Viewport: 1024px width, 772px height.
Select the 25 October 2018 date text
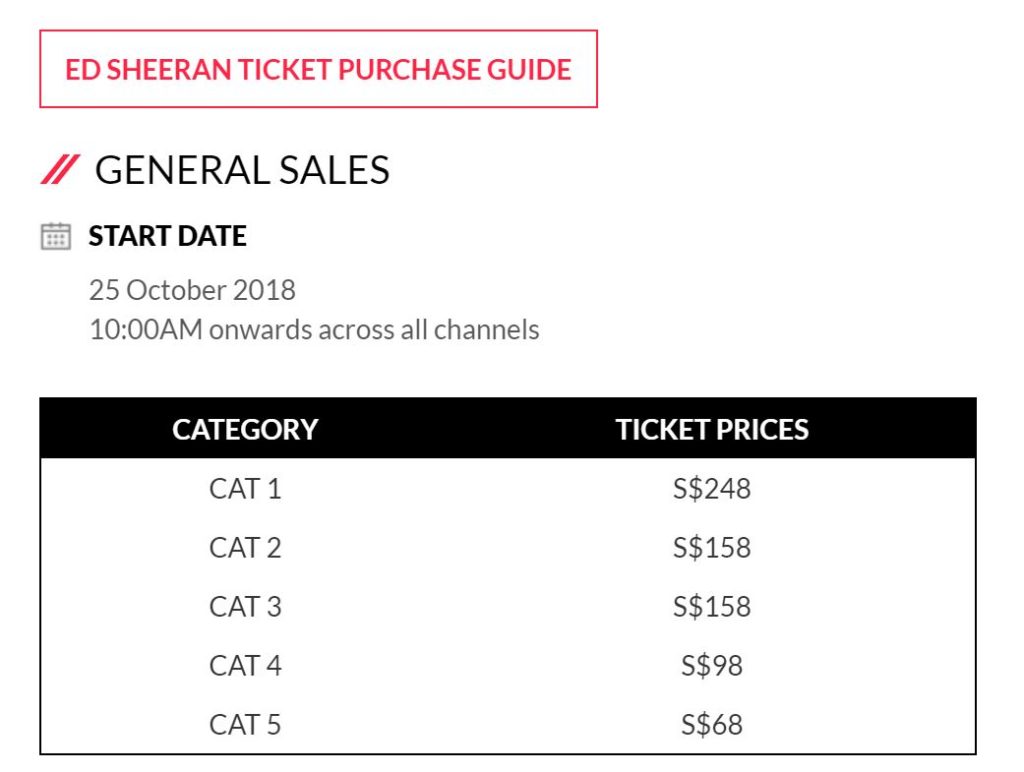pos(192,290)
